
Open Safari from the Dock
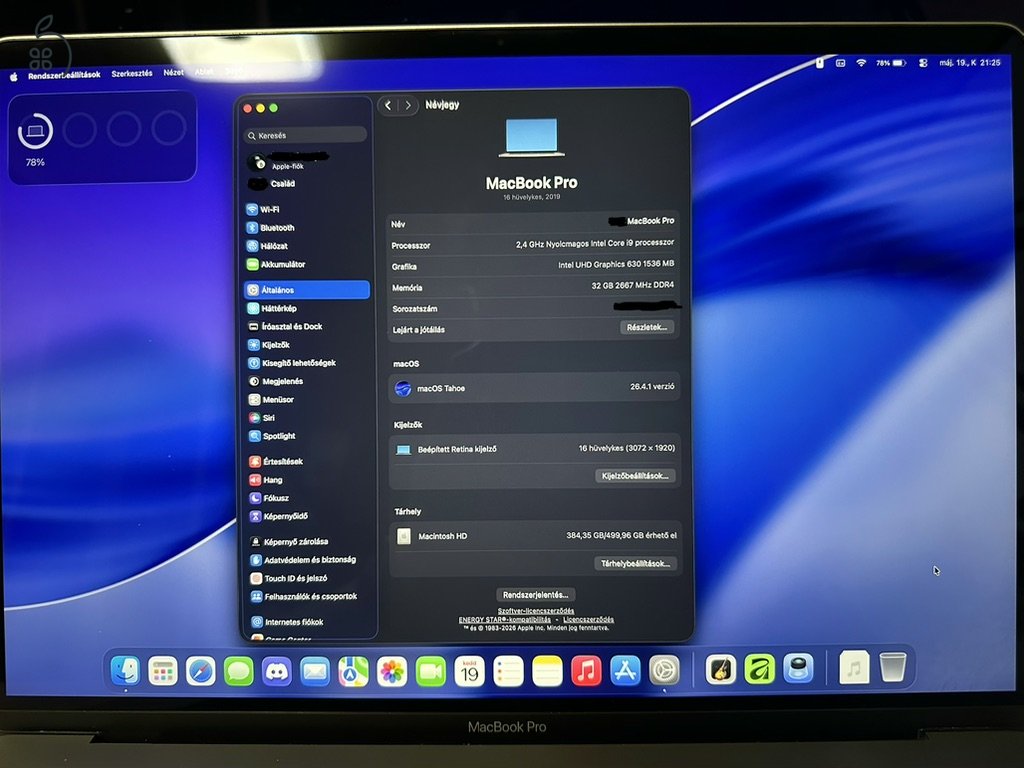pos(200,671)
